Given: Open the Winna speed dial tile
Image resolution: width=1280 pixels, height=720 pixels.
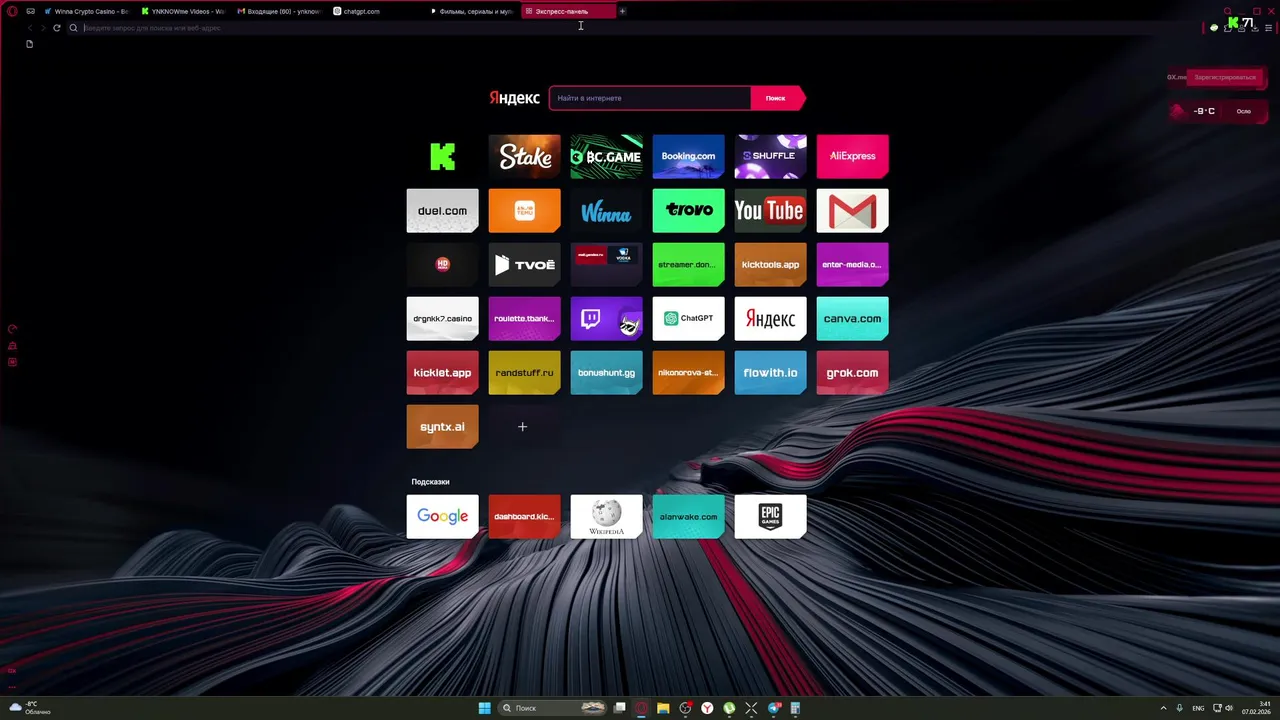Looking at the screenshot, I should 607,210.
